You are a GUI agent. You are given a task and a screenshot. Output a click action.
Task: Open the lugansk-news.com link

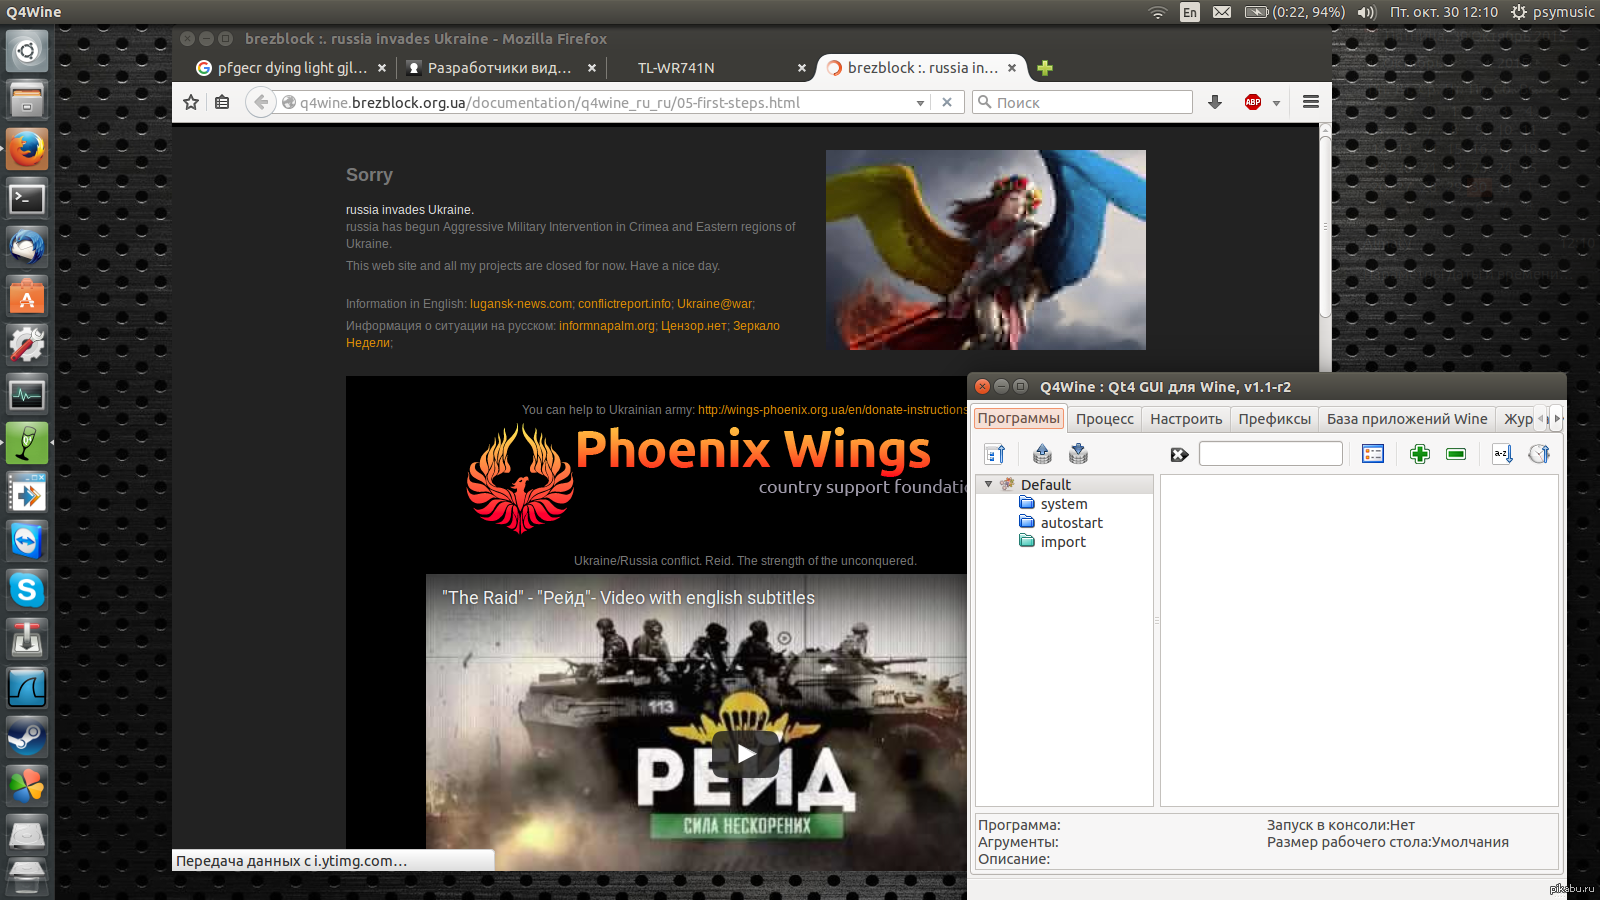point(521,304)
